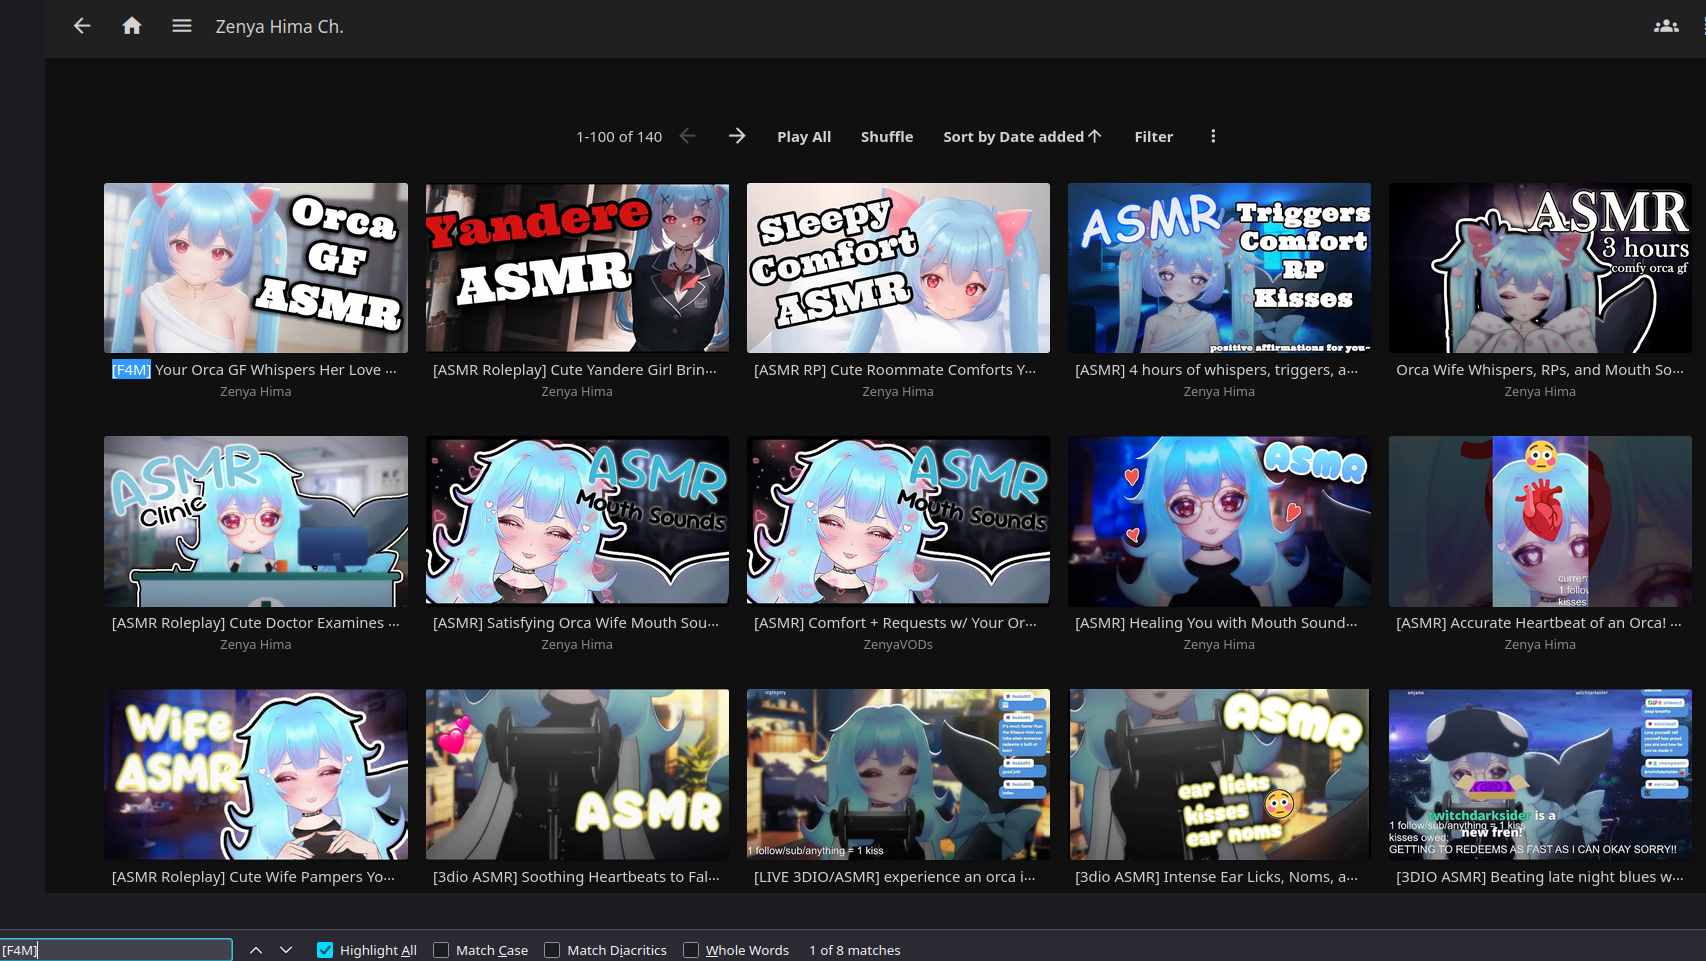Viewport: 1706px width, 961px height.
Task: Jump to previous find match arrow
Action: tap(256, 950)
